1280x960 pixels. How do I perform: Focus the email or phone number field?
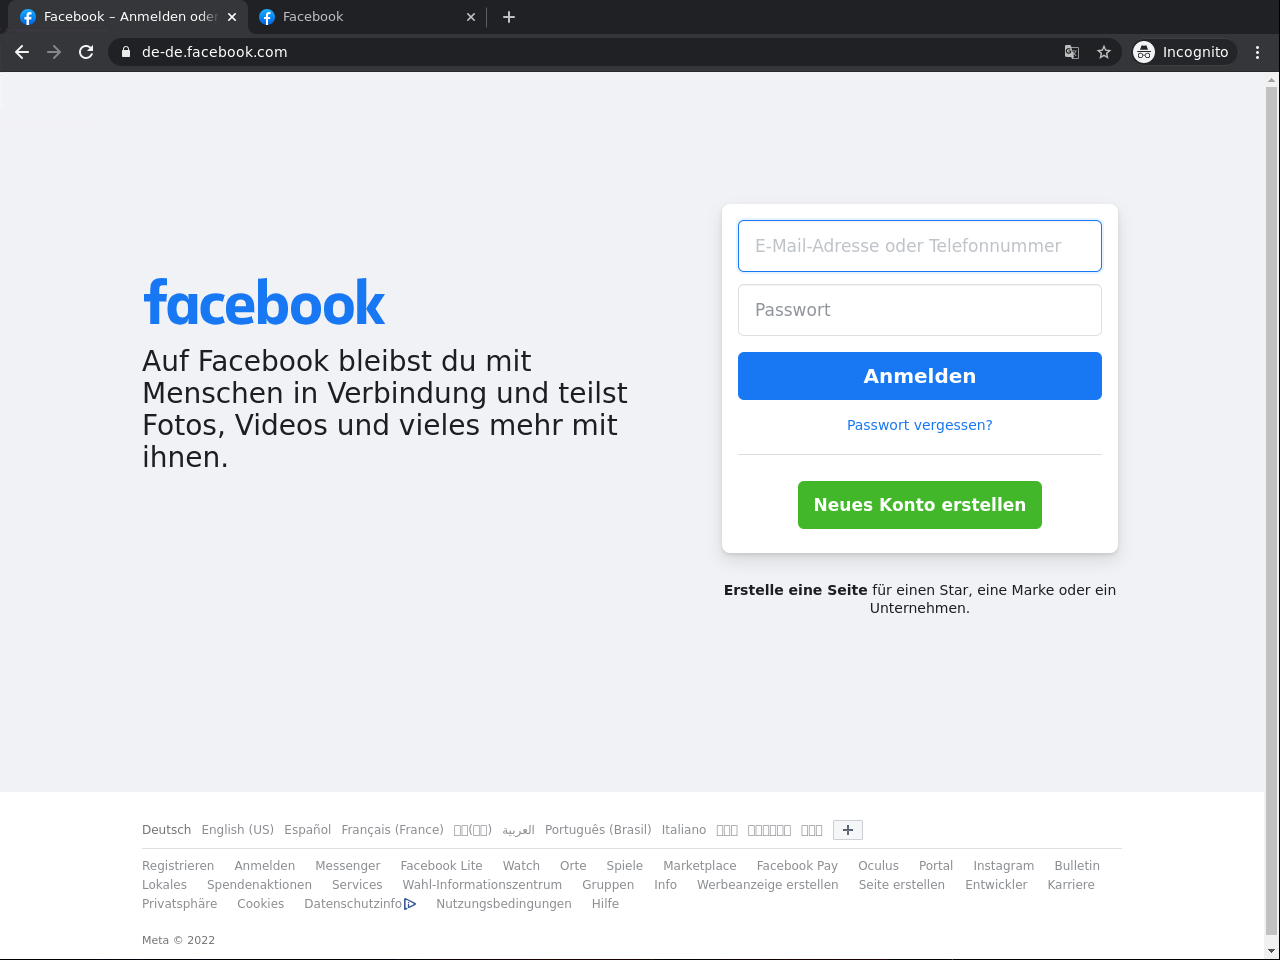tap(920, 246)
